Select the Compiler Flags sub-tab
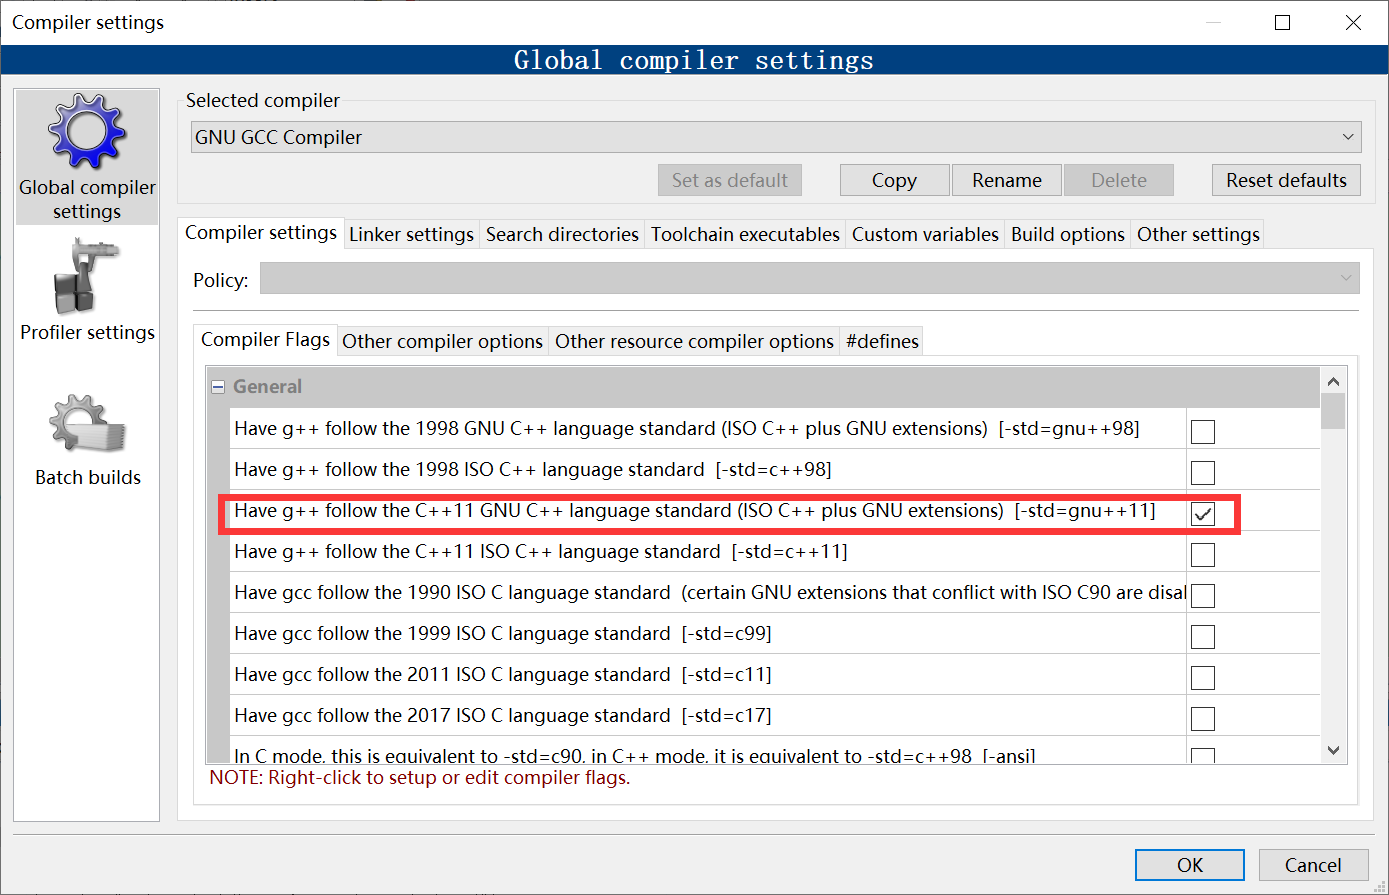 pos(265,339)
